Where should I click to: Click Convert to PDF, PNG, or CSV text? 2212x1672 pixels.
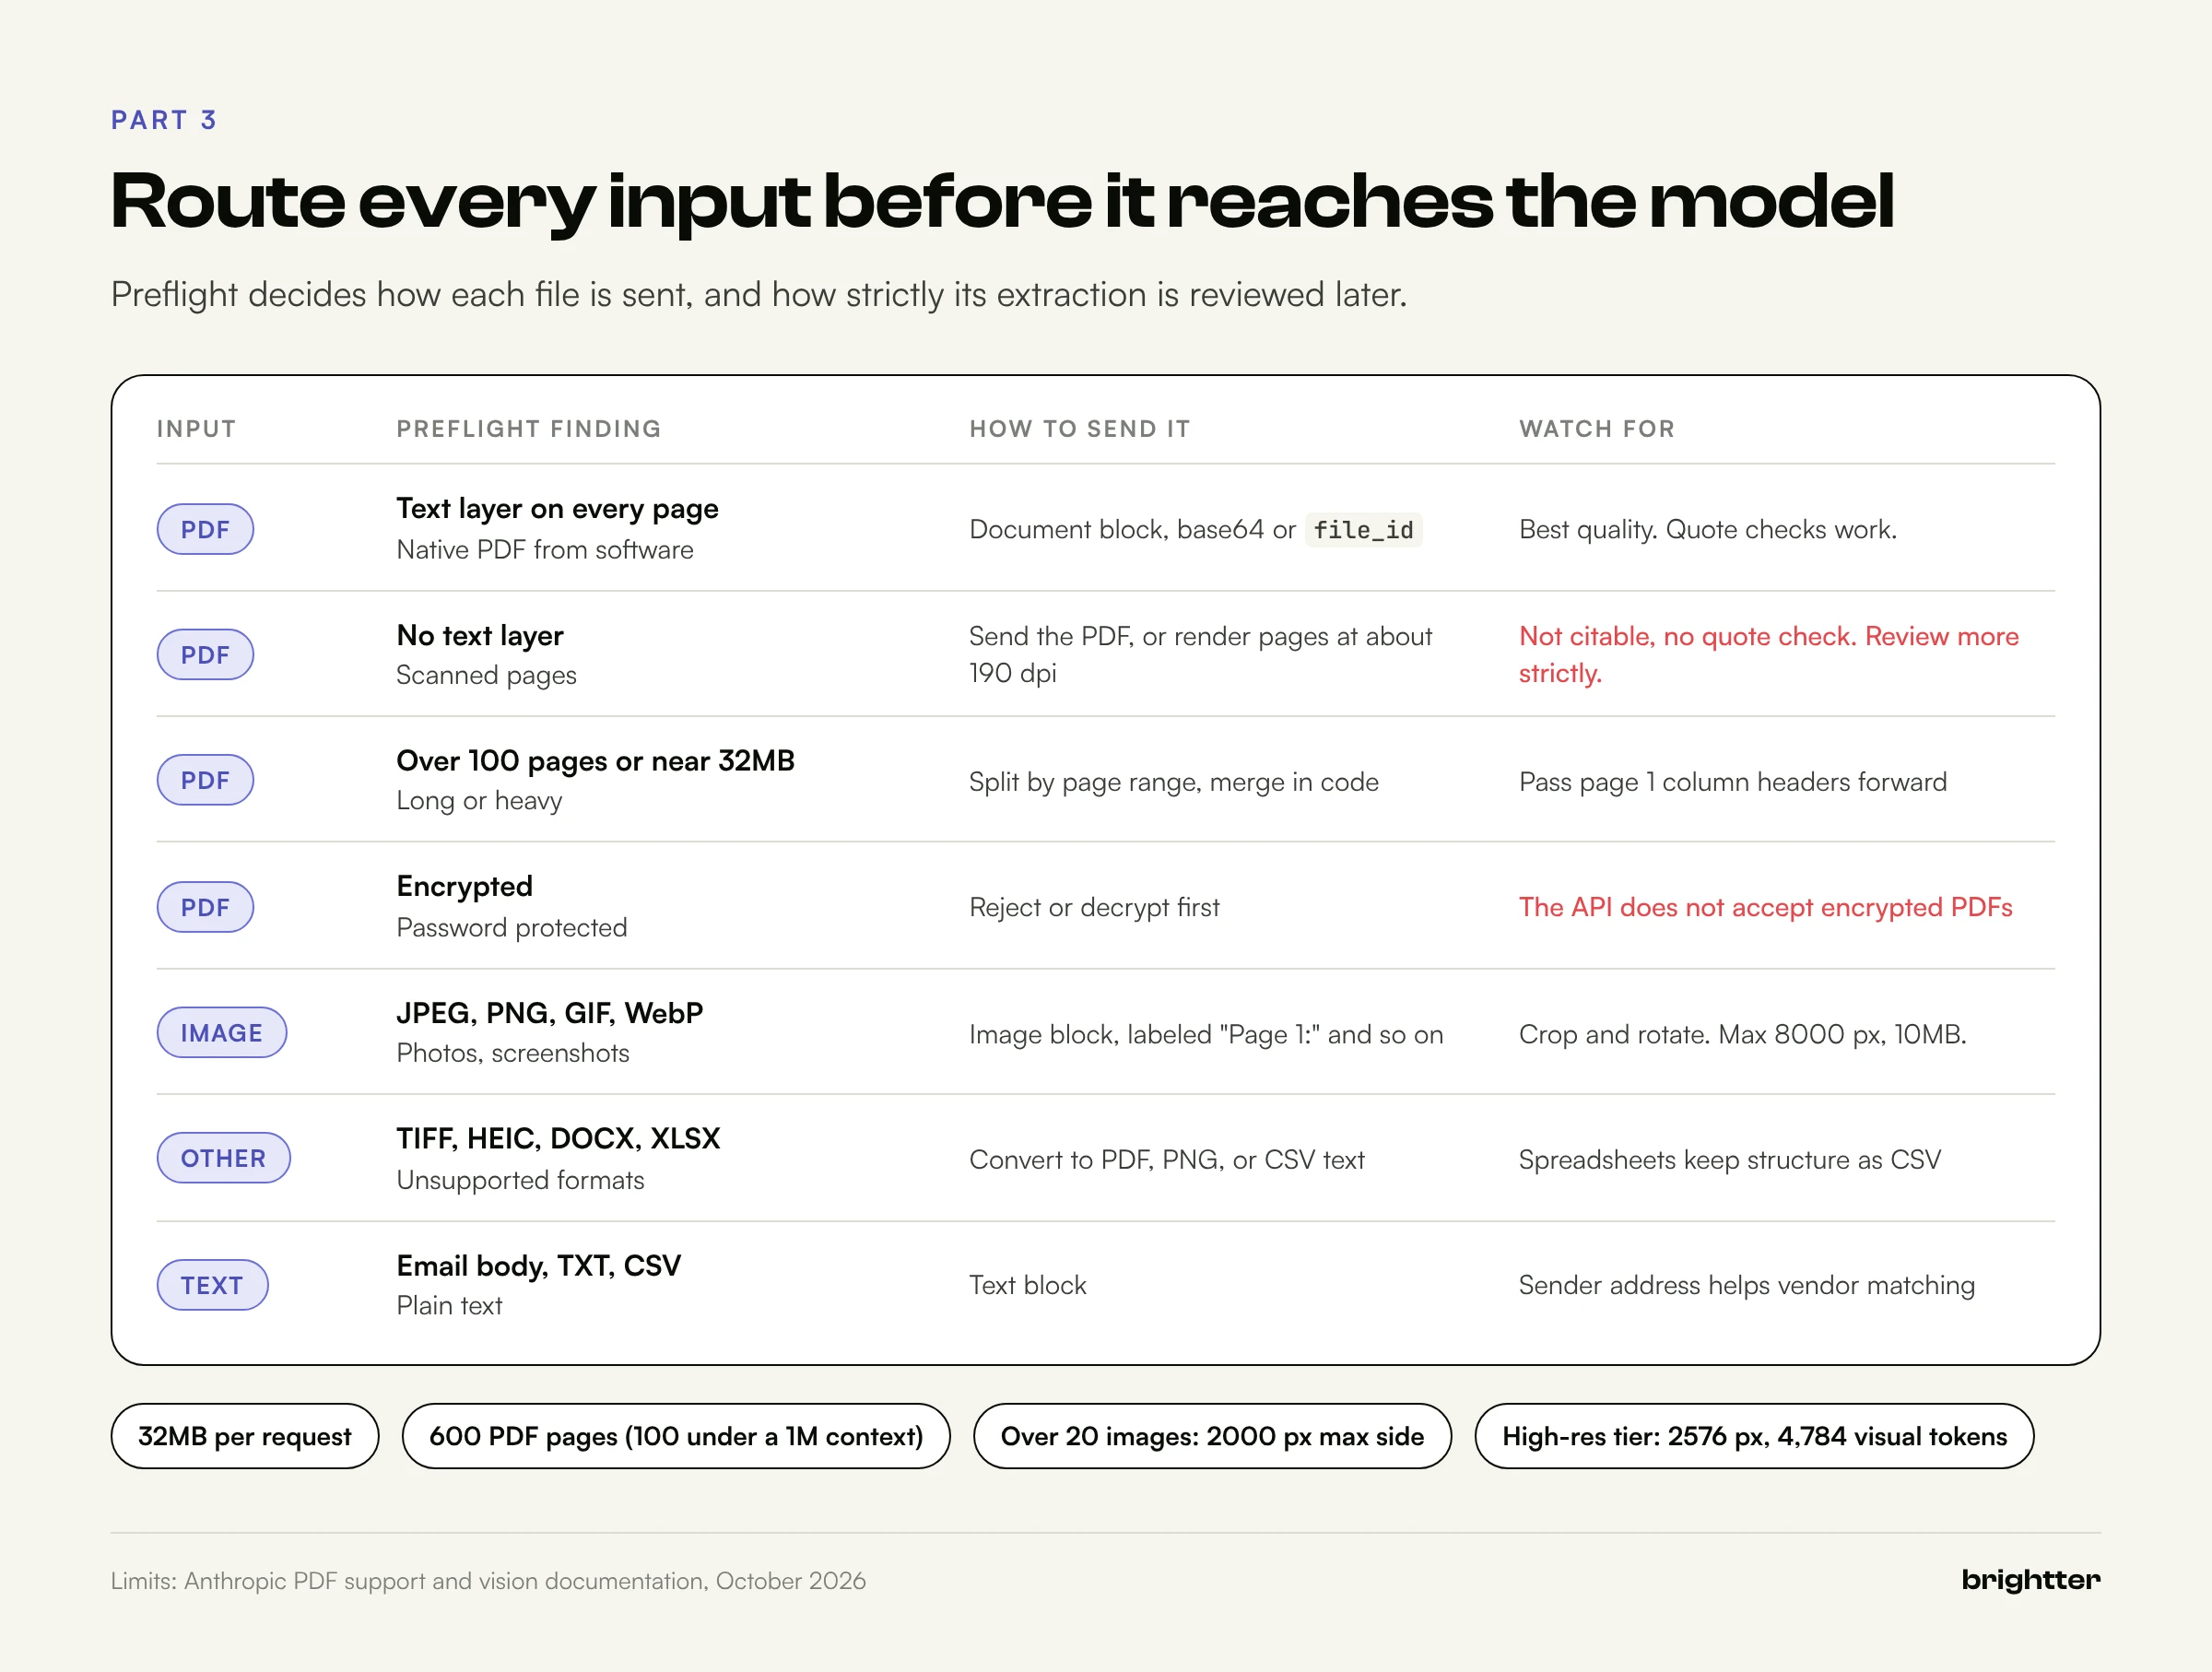coord(1167,1160)
